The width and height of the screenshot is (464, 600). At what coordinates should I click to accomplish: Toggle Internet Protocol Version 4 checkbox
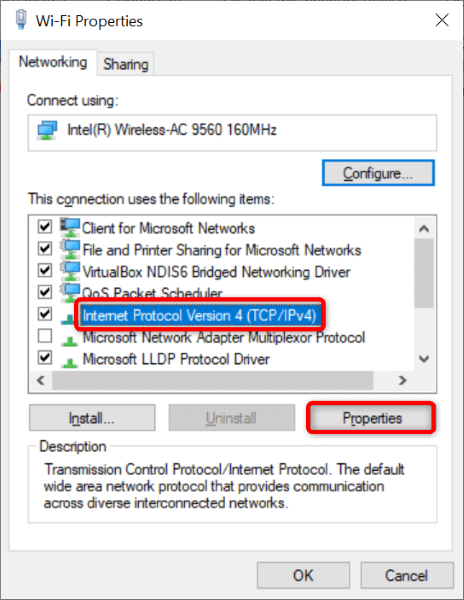click(45, 314)
